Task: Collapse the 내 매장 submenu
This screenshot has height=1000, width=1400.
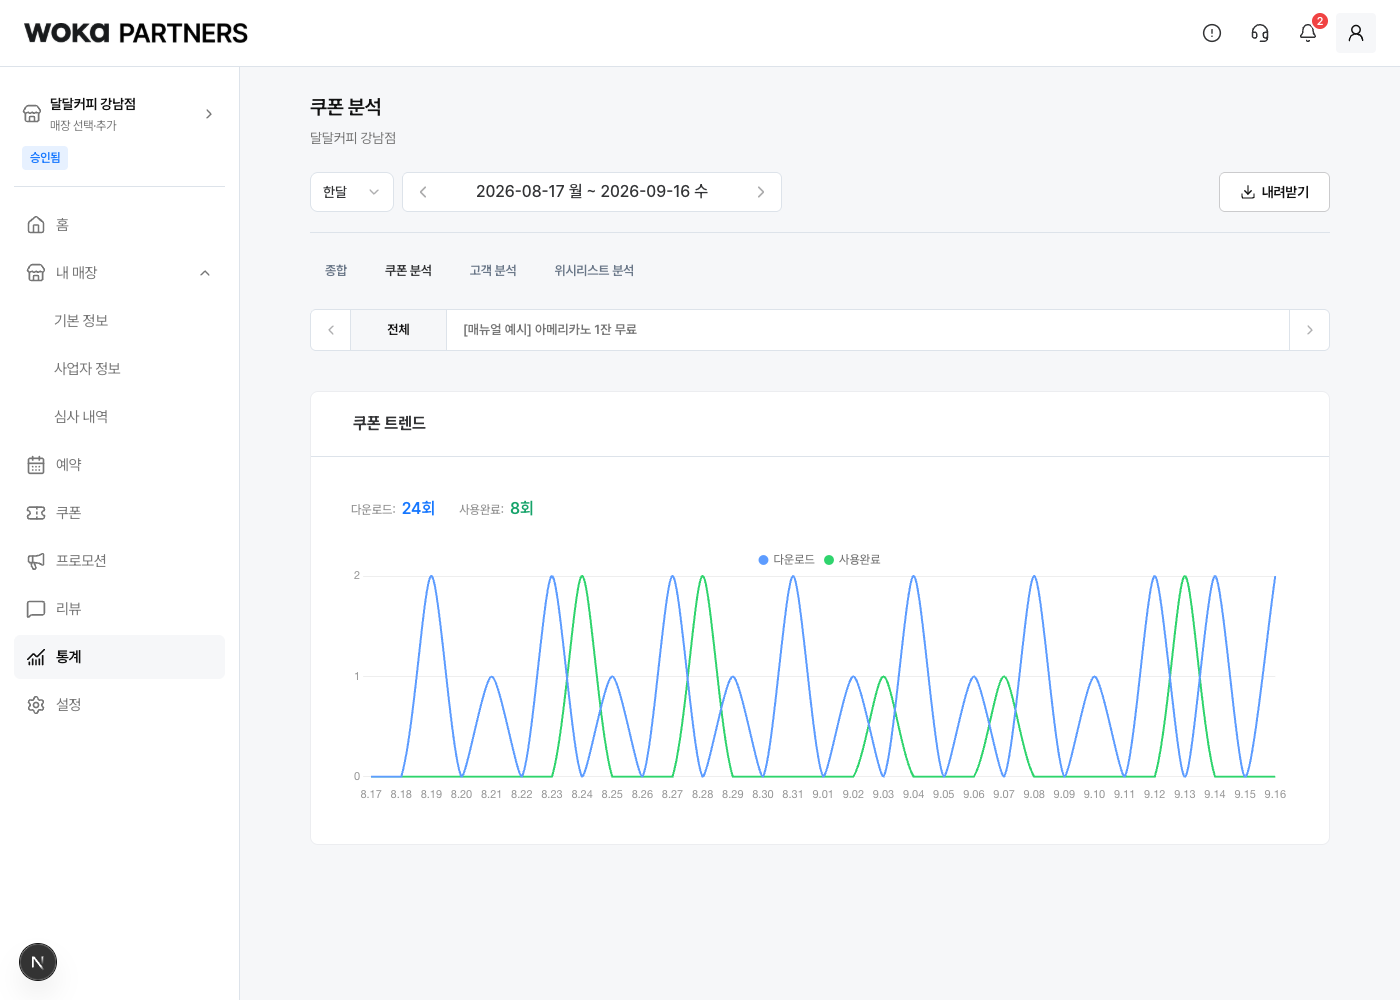Action: tap(205, 273)
